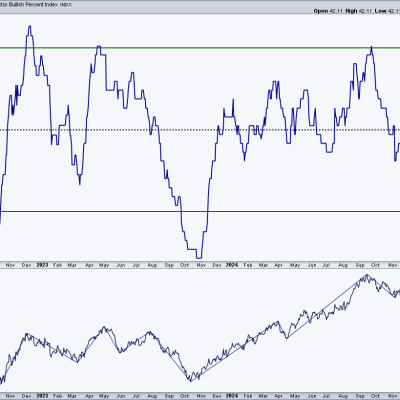Click the red oversold threshold line
The image size is (400, 400).
coord(200,211)
